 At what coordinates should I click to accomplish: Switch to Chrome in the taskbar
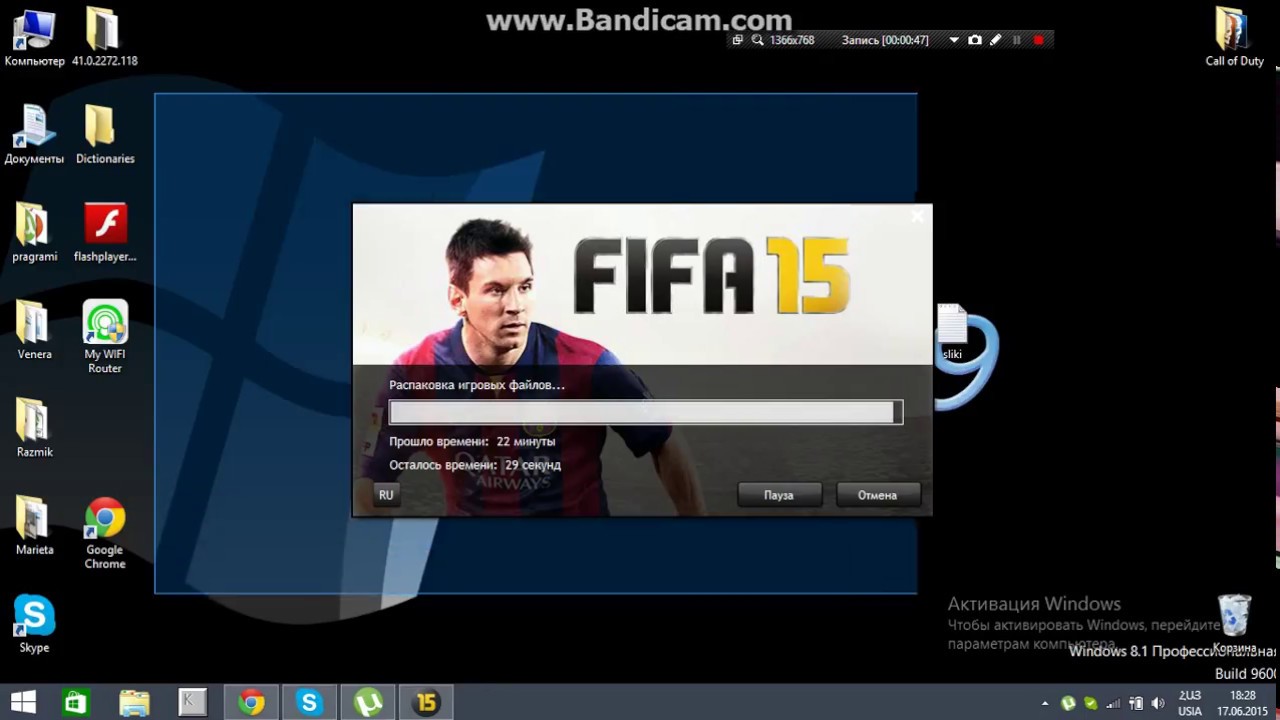click(x=251, y=703)
